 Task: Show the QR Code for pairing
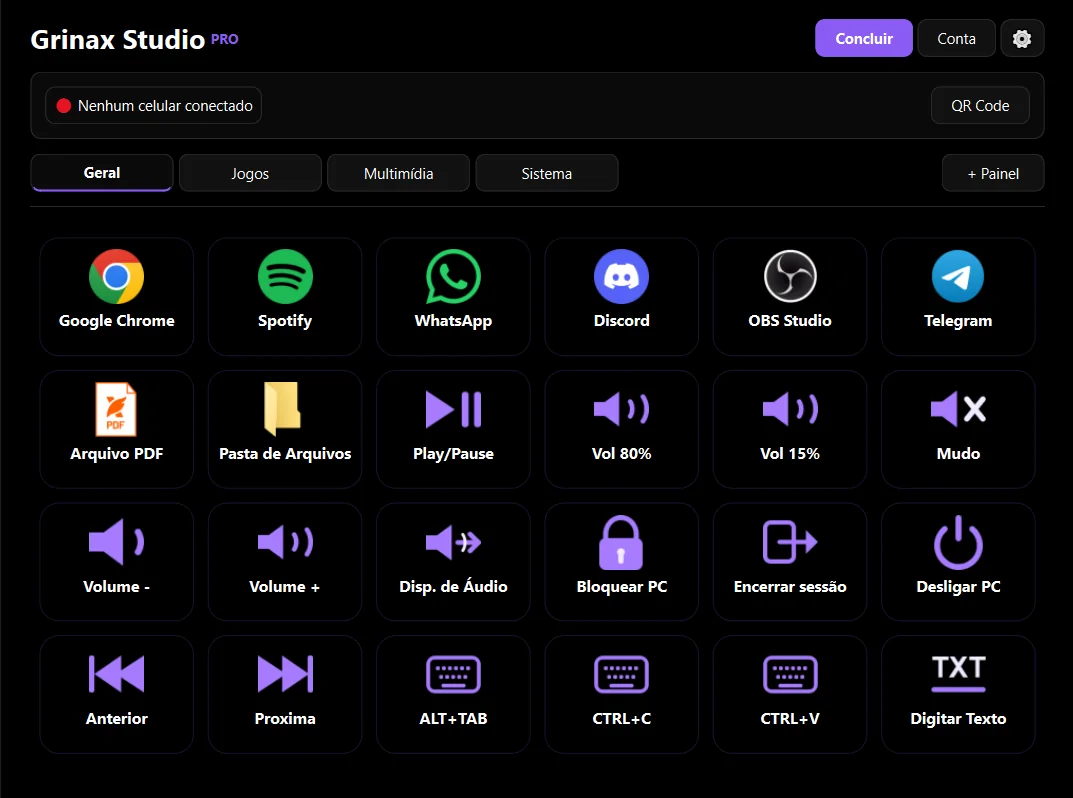(980, 105)
